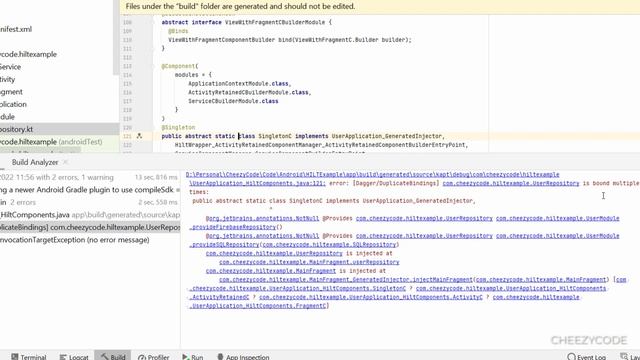Open the MainFragment 'is injected at' link
Screen dimensions: 640x360
click(x=271, y=271)
